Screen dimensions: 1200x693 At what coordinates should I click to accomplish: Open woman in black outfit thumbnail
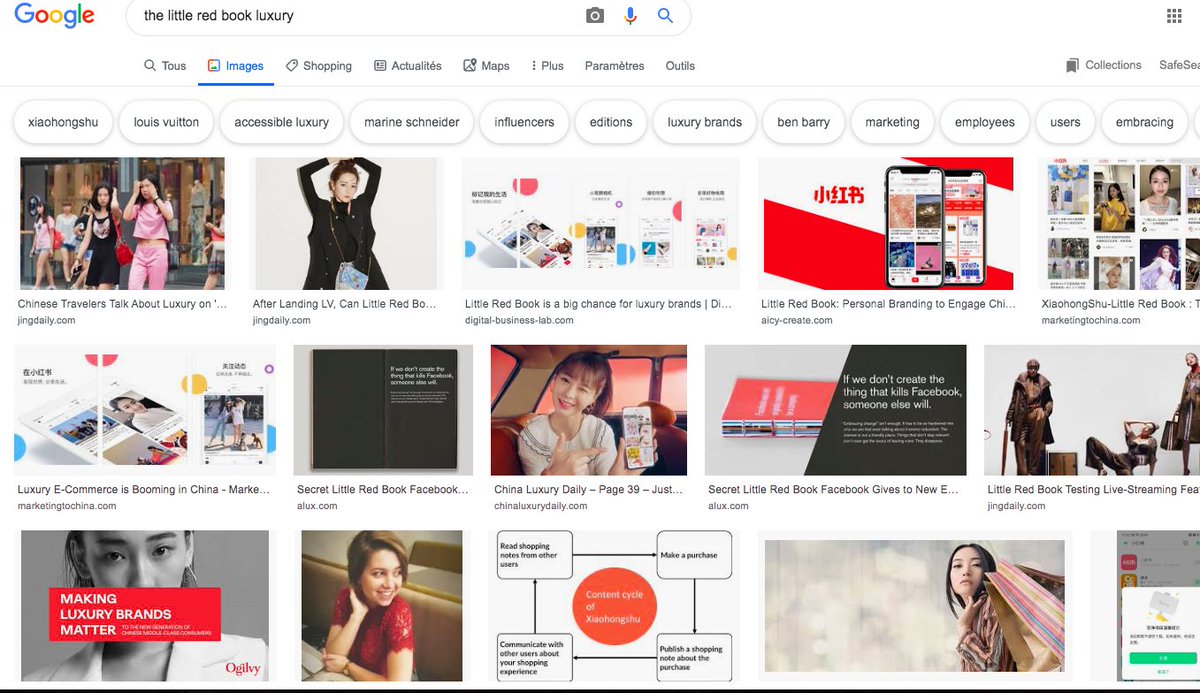tap(346, 223)
